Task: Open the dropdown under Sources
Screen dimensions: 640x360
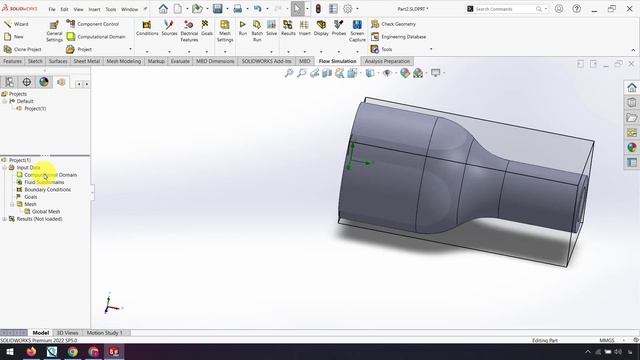Action: pos(169,52)
